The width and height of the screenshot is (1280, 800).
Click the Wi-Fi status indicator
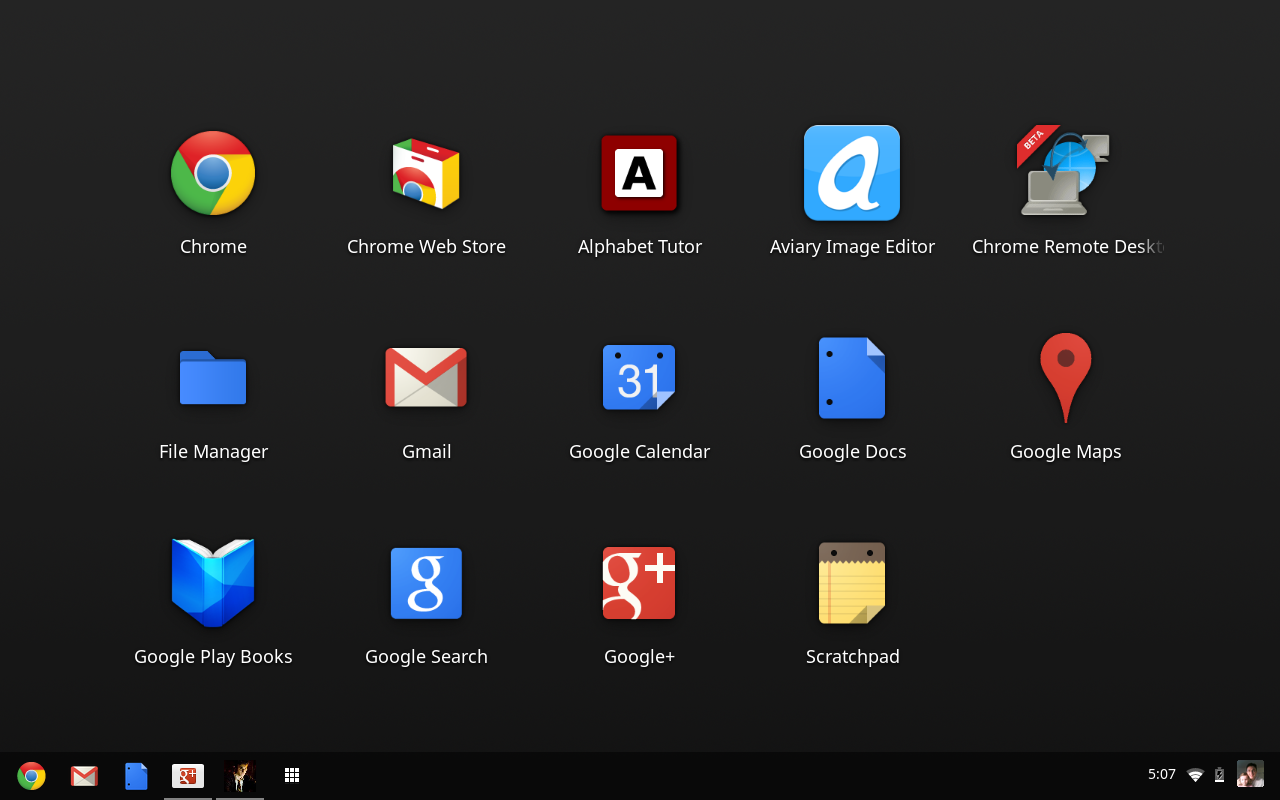[x=1195, y=774]
